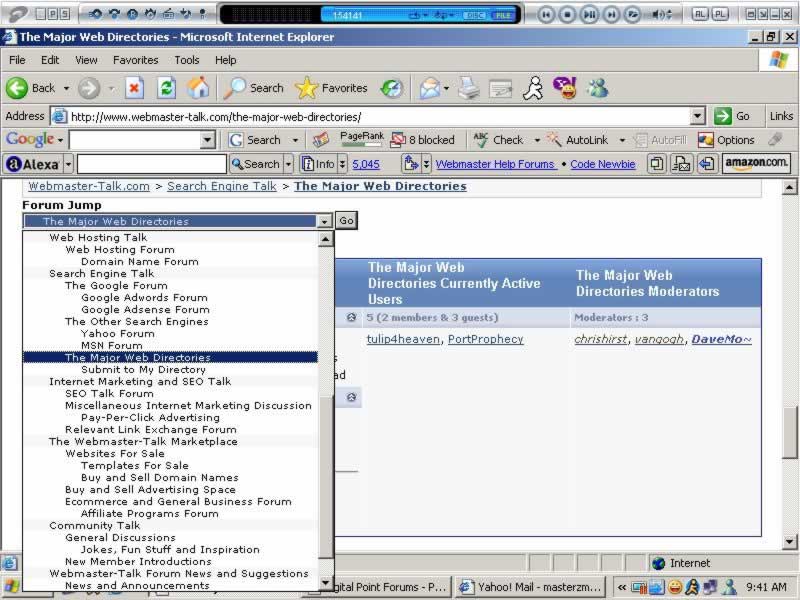Stop loading with the red X icon
800x600 pixels.
pyautogui.click(x=134, y=88)
